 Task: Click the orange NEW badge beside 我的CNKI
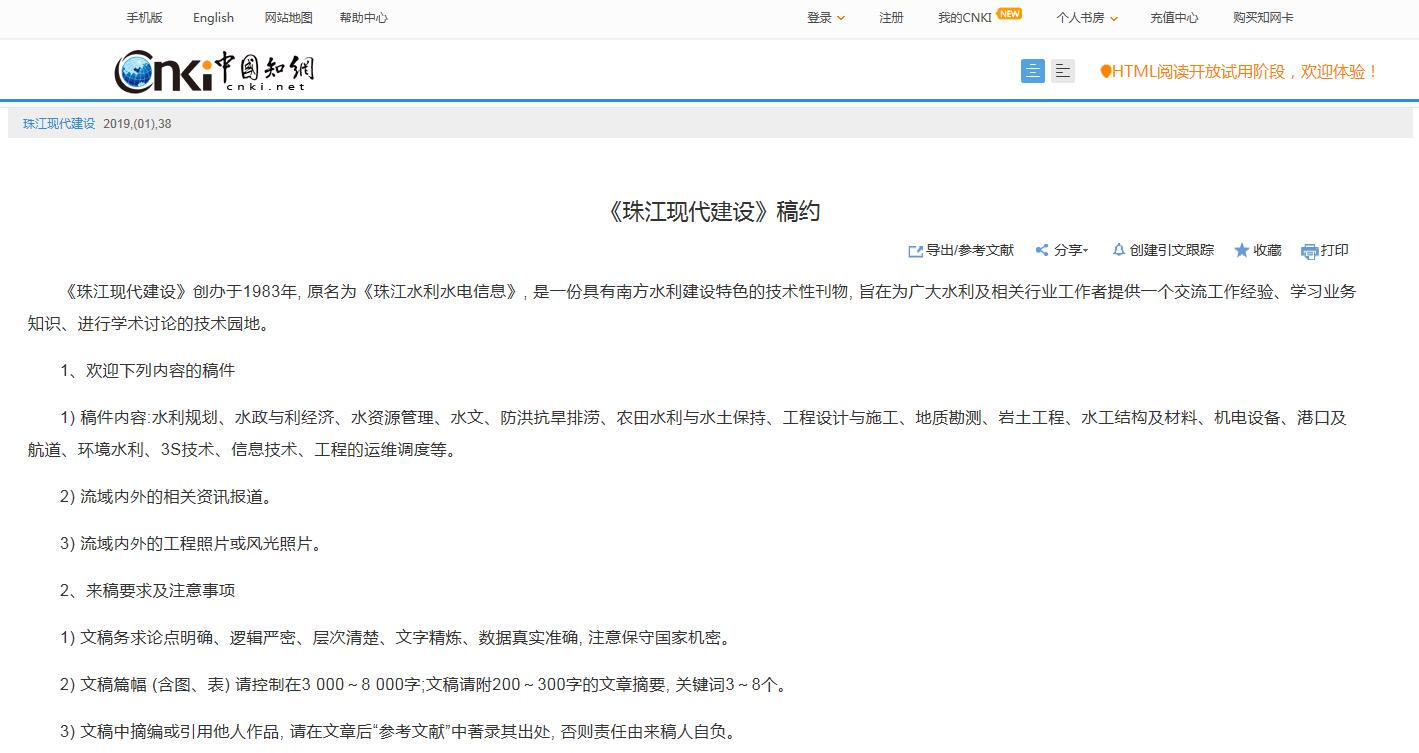(x=1010, y=14)
